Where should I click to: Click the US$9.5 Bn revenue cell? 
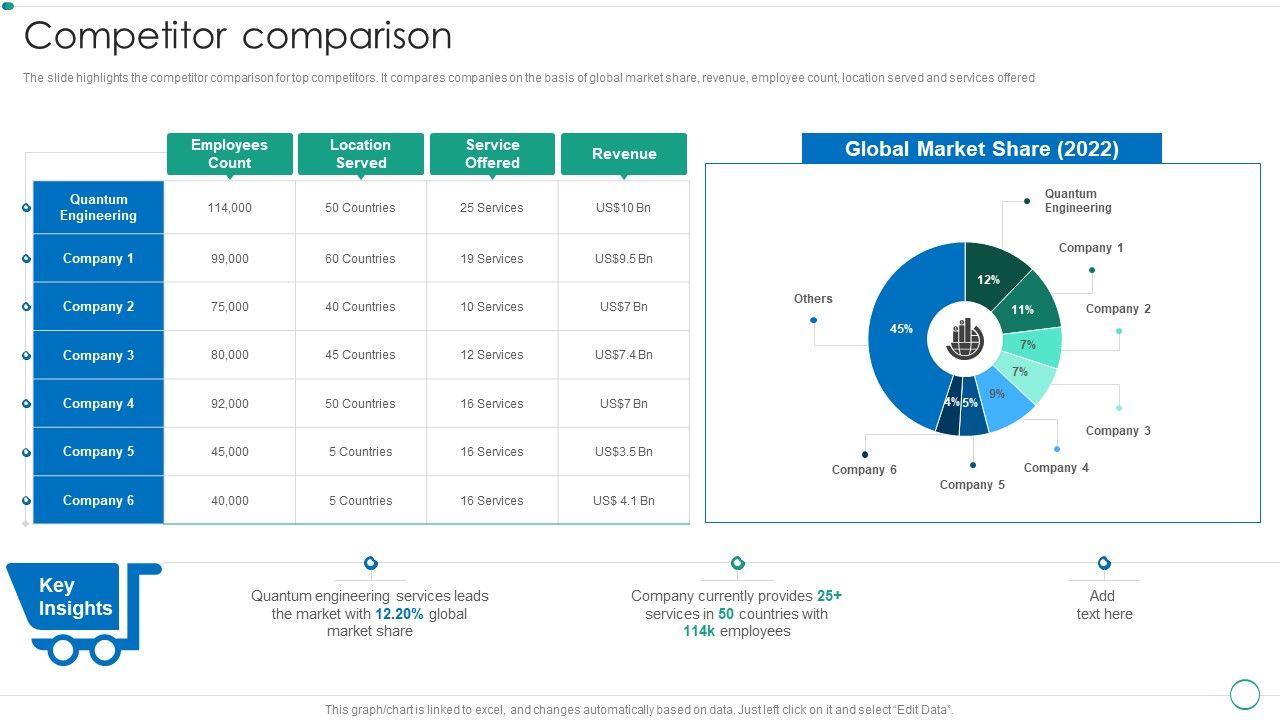point(624,258)
